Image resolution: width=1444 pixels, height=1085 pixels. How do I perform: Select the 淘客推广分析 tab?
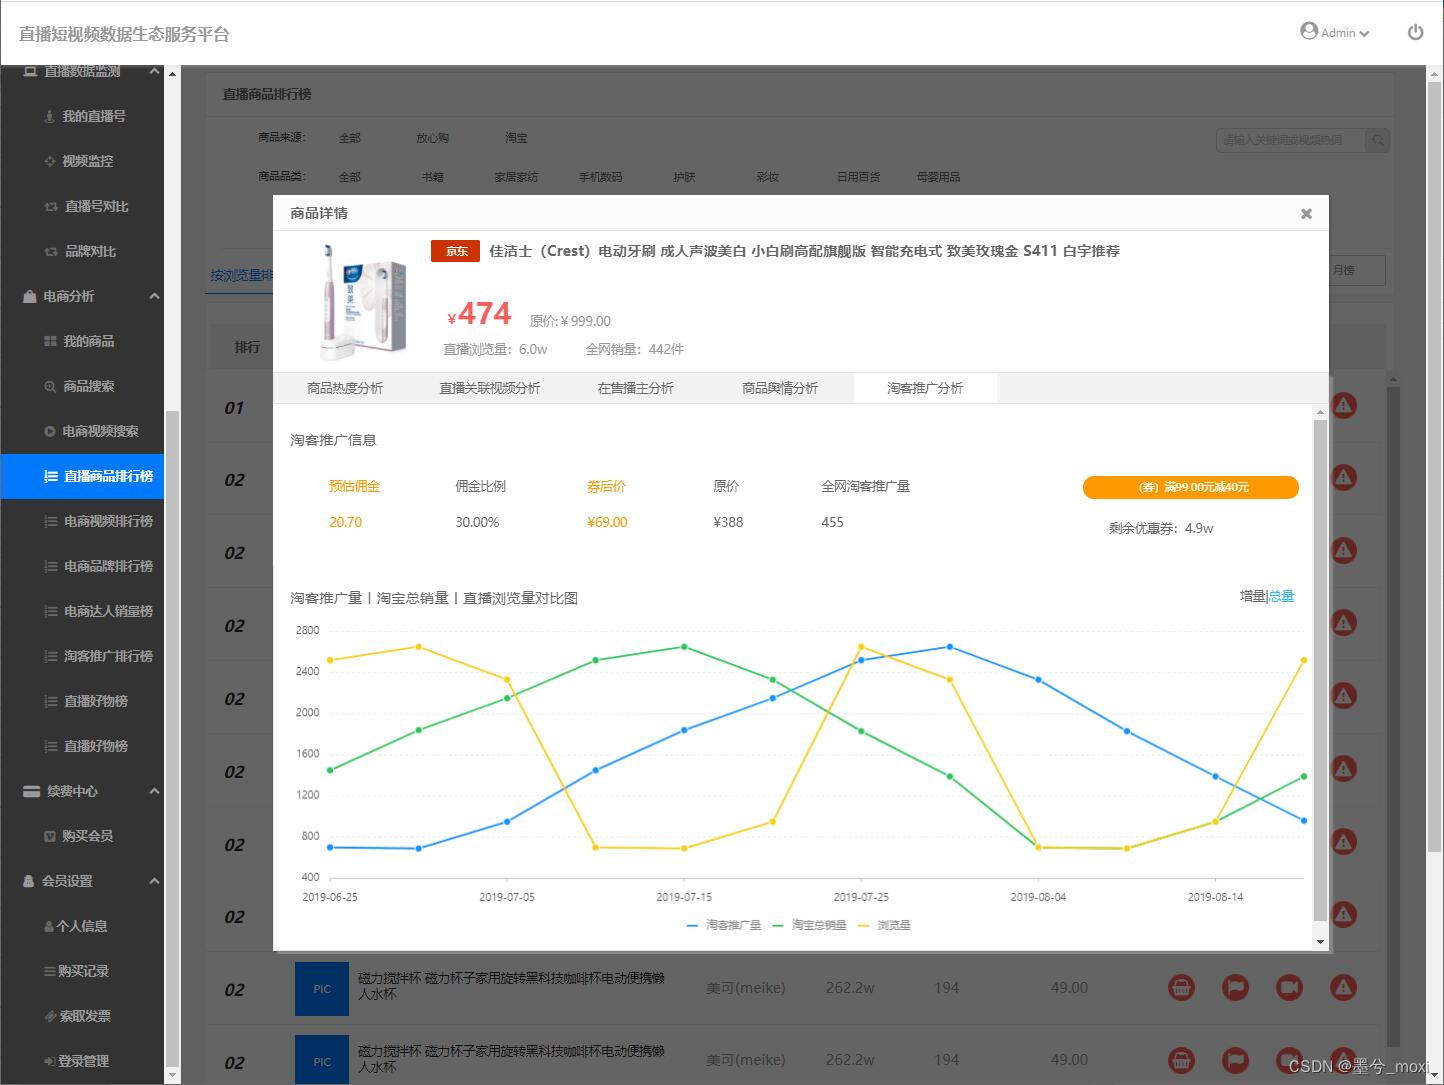(925, 388)
